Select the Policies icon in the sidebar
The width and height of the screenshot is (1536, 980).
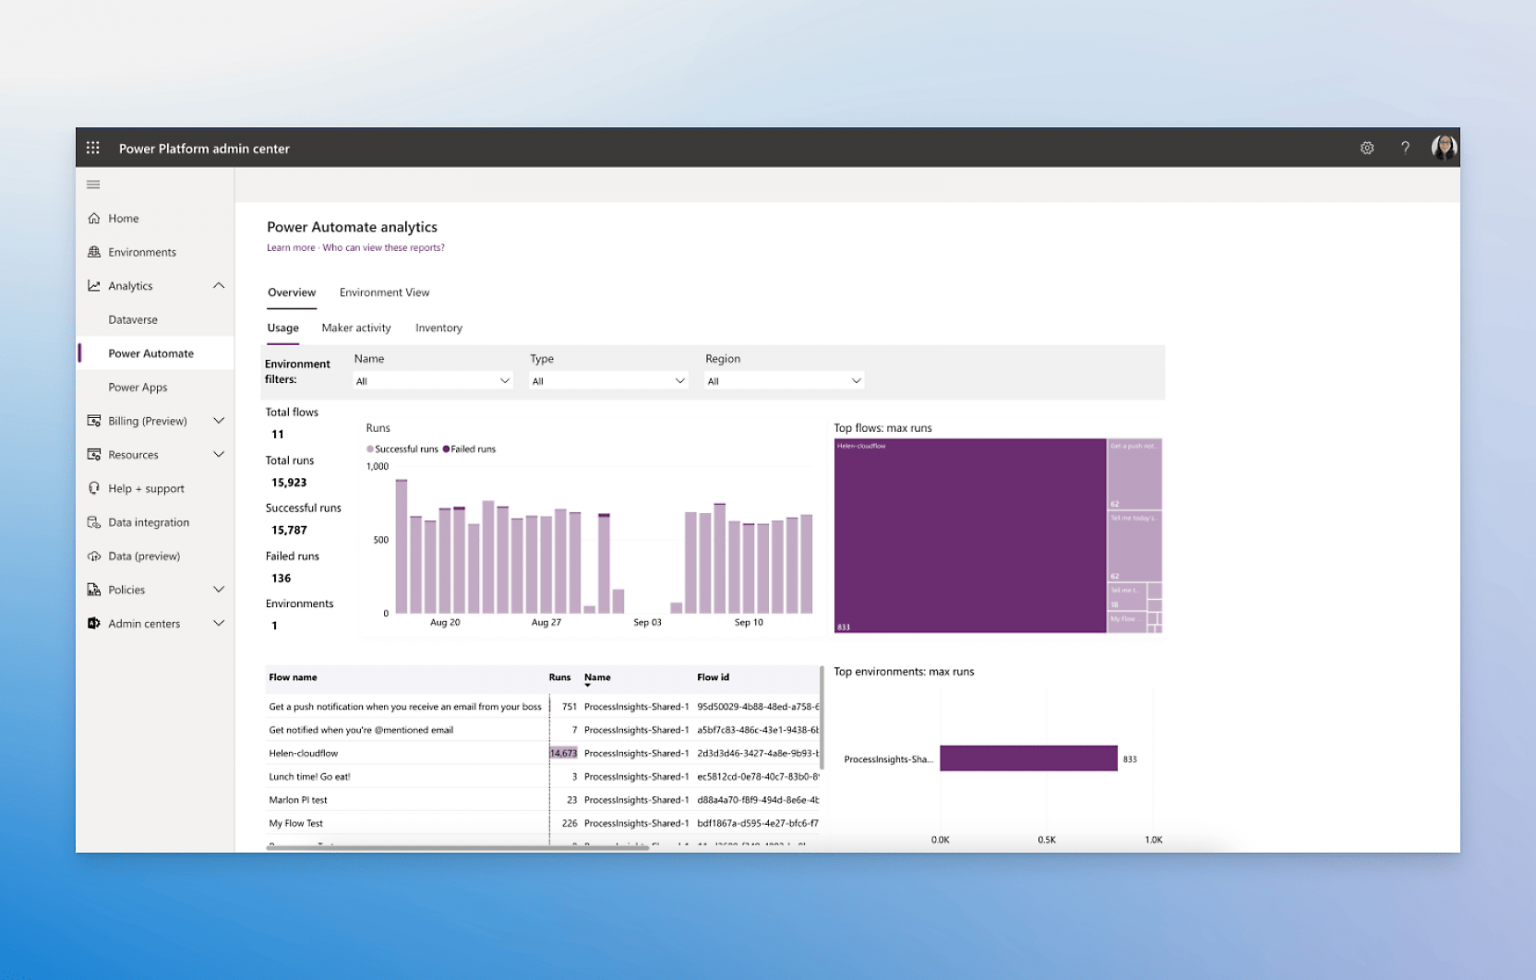[94, 590]
